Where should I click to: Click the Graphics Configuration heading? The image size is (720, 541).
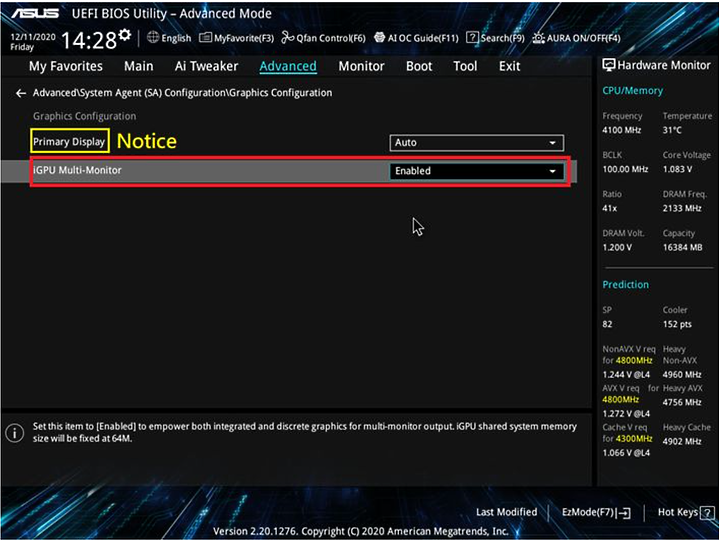[84, 116]
